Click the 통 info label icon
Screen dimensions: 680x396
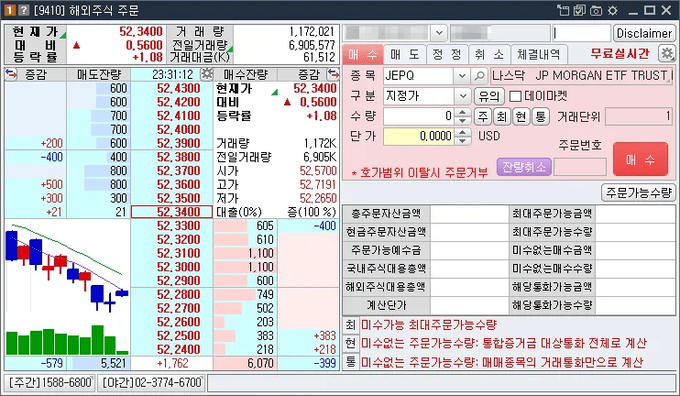coord(350,362)
